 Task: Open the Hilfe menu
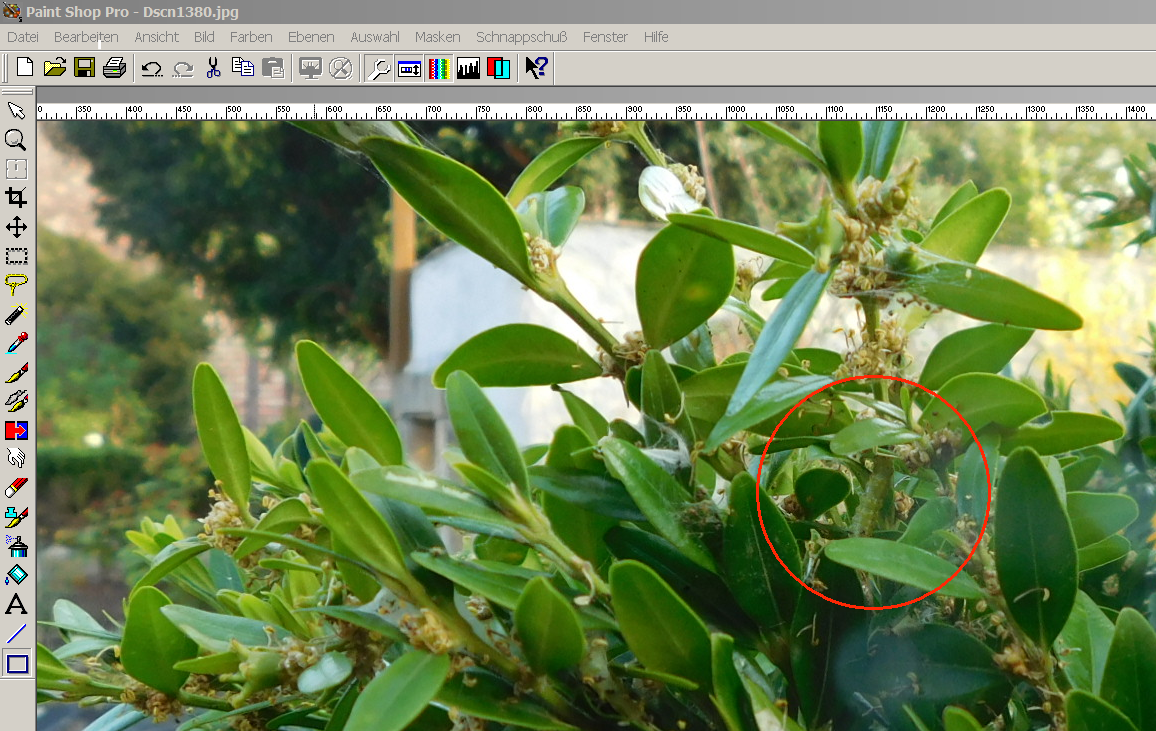click(655, 37)
